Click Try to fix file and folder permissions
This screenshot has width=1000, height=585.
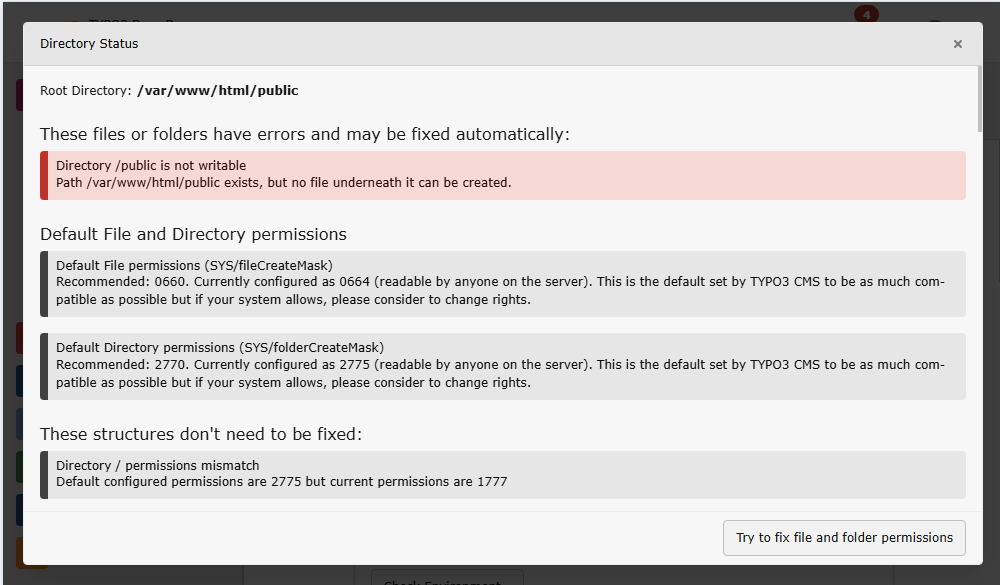pyautogui.click(x=844, y=538)
